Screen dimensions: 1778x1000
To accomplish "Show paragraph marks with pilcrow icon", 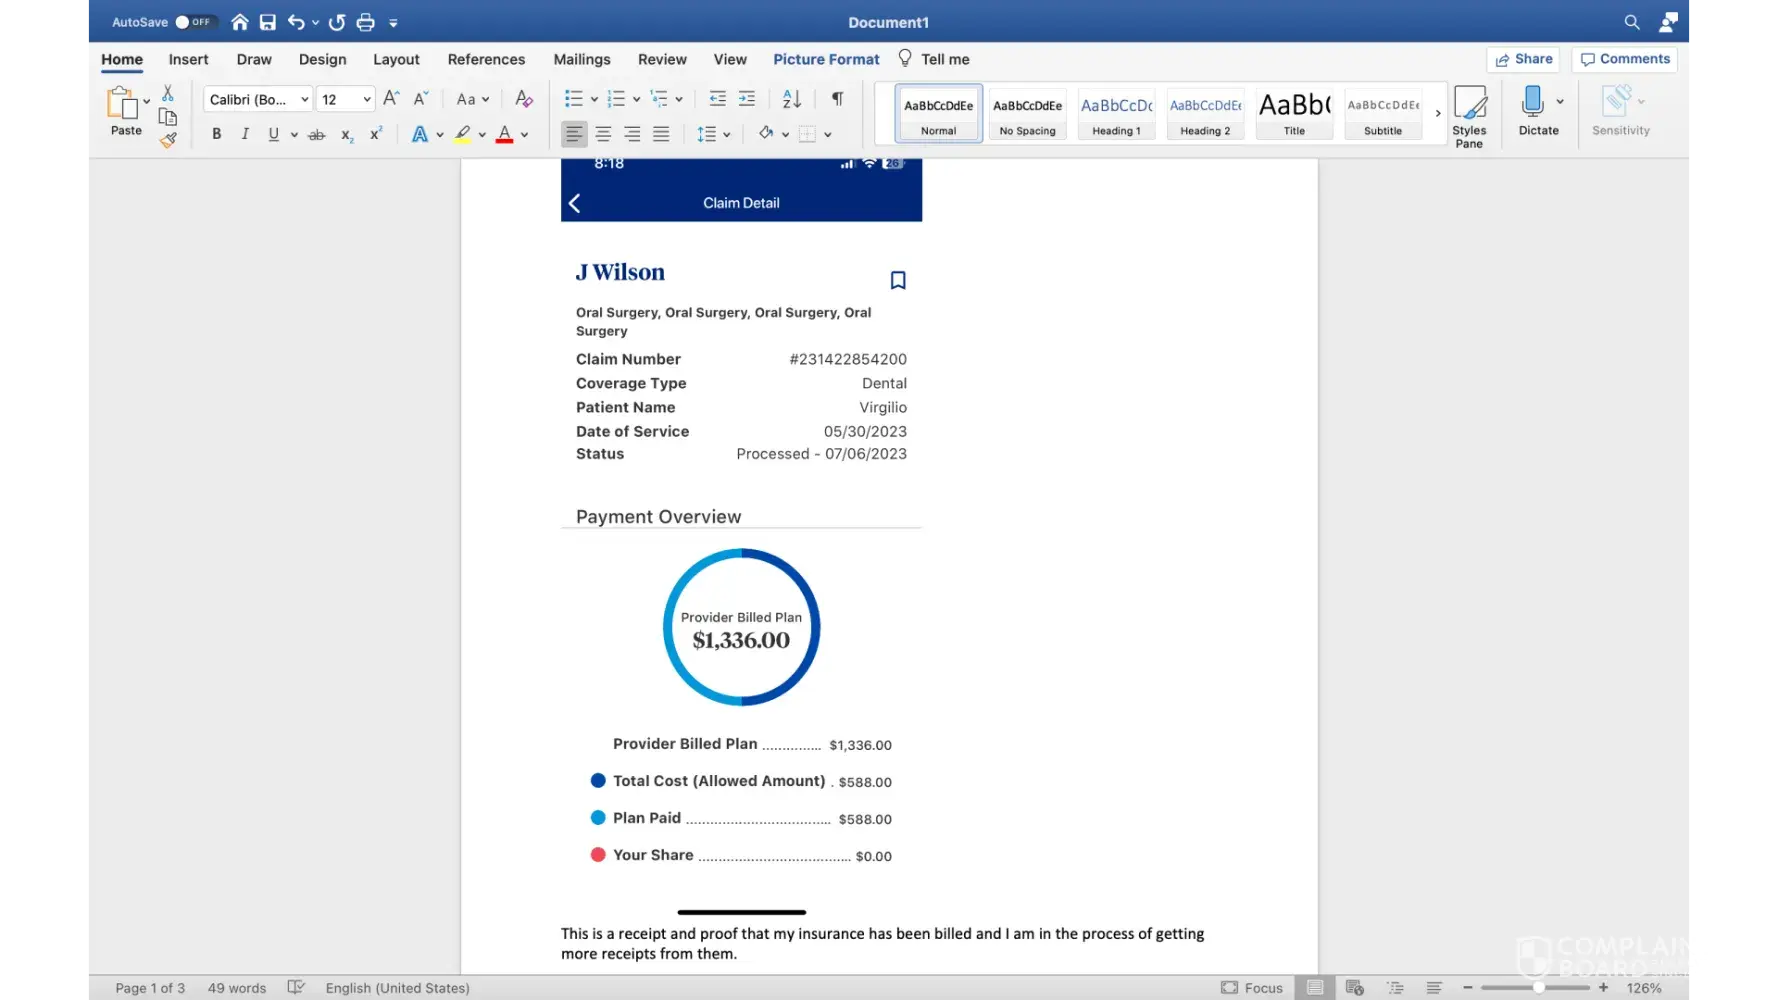I will pyautogui.click(x=837, y=98).
